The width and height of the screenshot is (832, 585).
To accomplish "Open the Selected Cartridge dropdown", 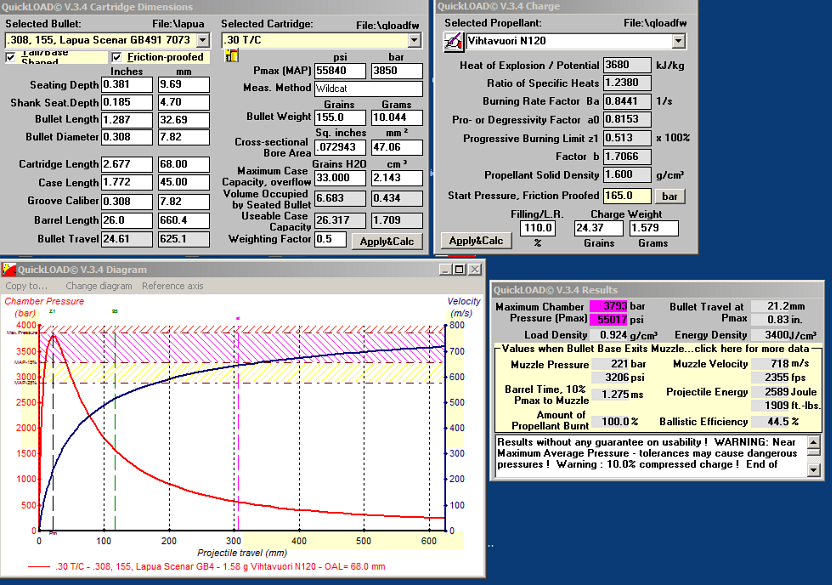I will tap(414, 40).
